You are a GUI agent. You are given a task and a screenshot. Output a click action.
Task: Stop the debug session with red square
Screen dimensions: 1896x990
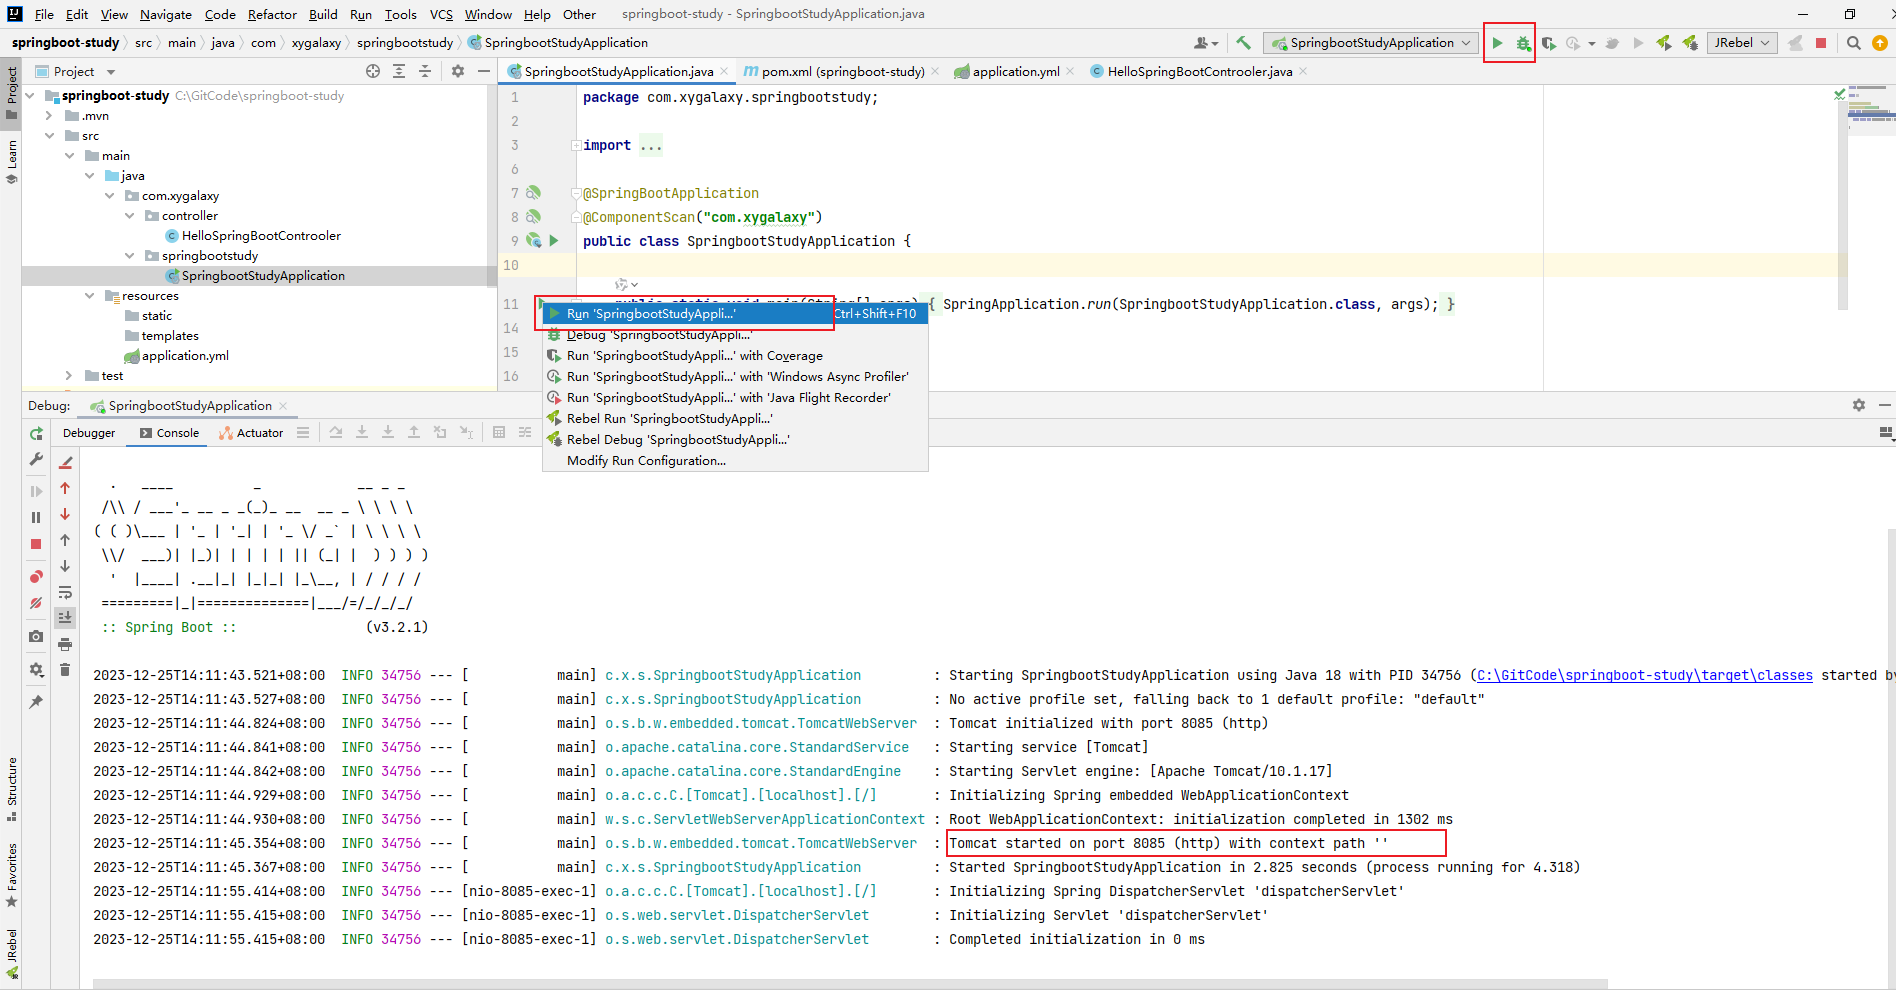(36, 544)
